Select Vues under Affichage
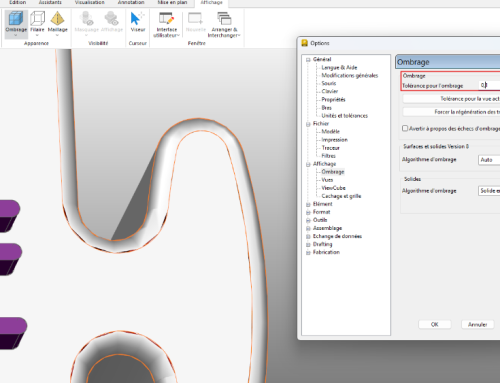500x383 pixels. 327,180
